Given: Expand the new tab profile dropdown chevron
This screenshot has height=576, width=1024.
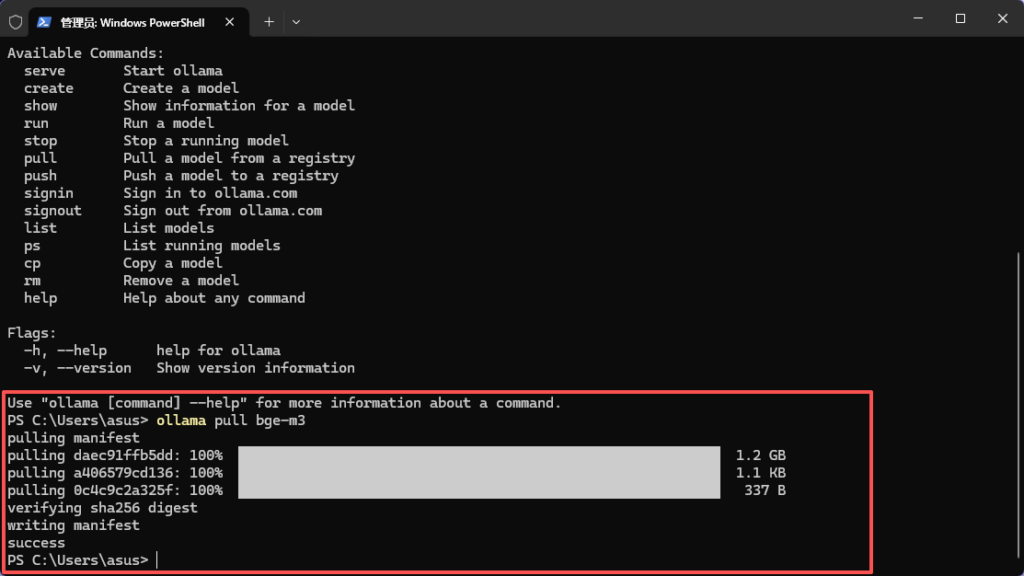Looking at the screenshot, I should tap(296, 21).
